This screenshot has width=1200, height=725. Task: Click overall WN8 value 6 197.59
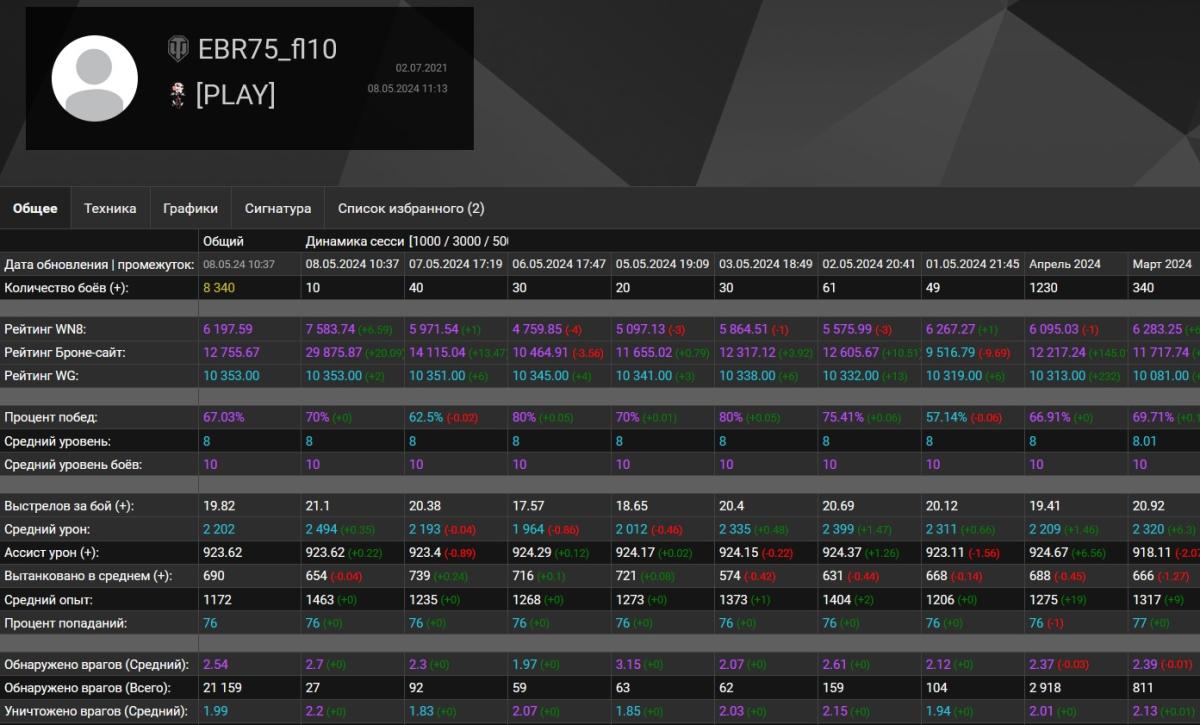tap(228, 329)
